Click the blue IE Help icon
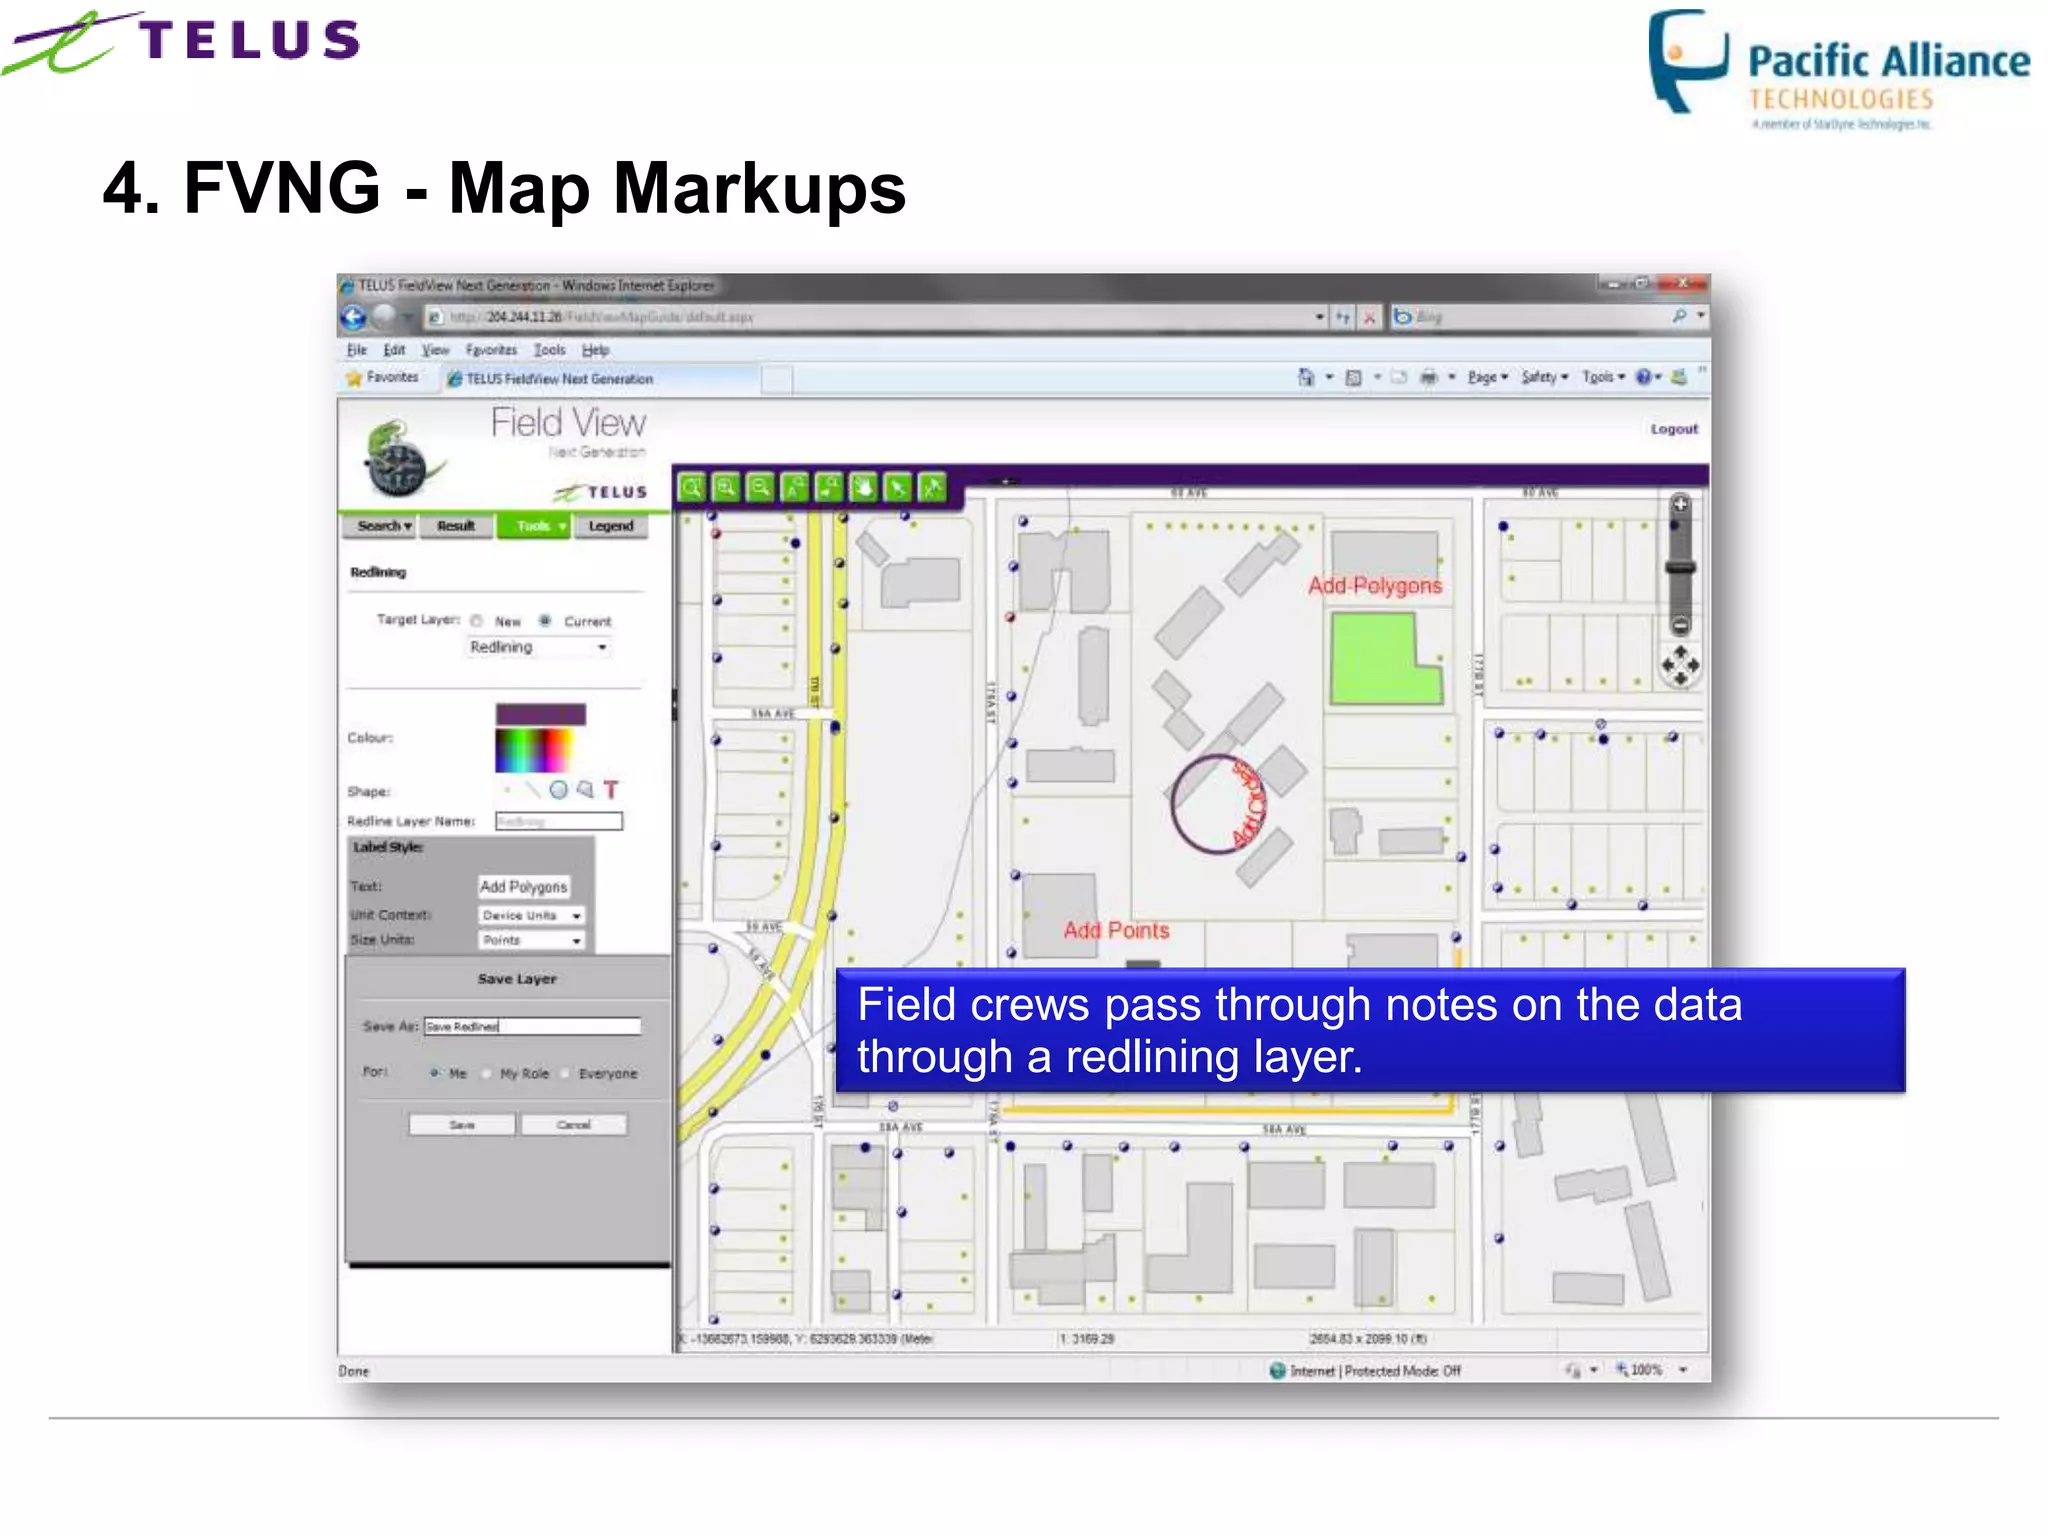 (x=1643, y=377)
